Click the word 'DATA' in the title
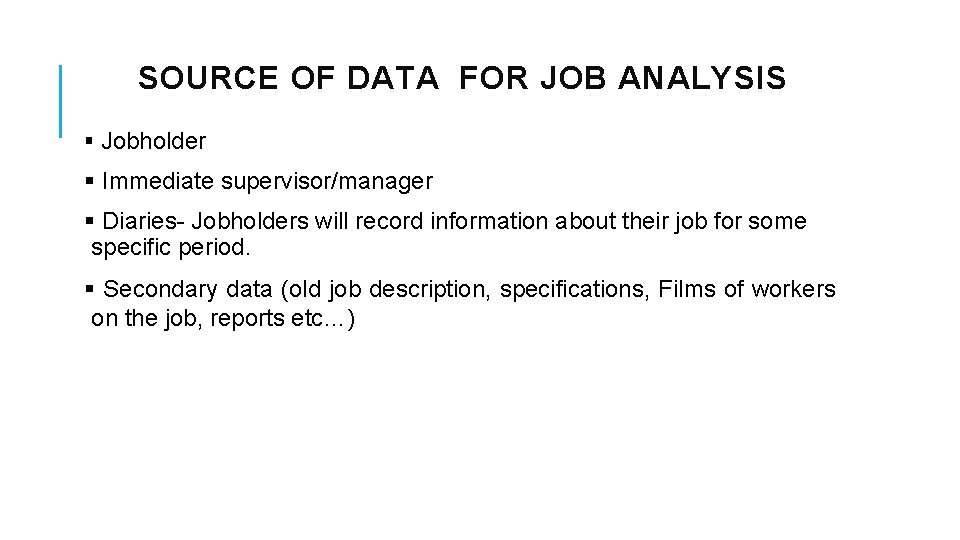 pyautogui.click(x=393, y=78)
